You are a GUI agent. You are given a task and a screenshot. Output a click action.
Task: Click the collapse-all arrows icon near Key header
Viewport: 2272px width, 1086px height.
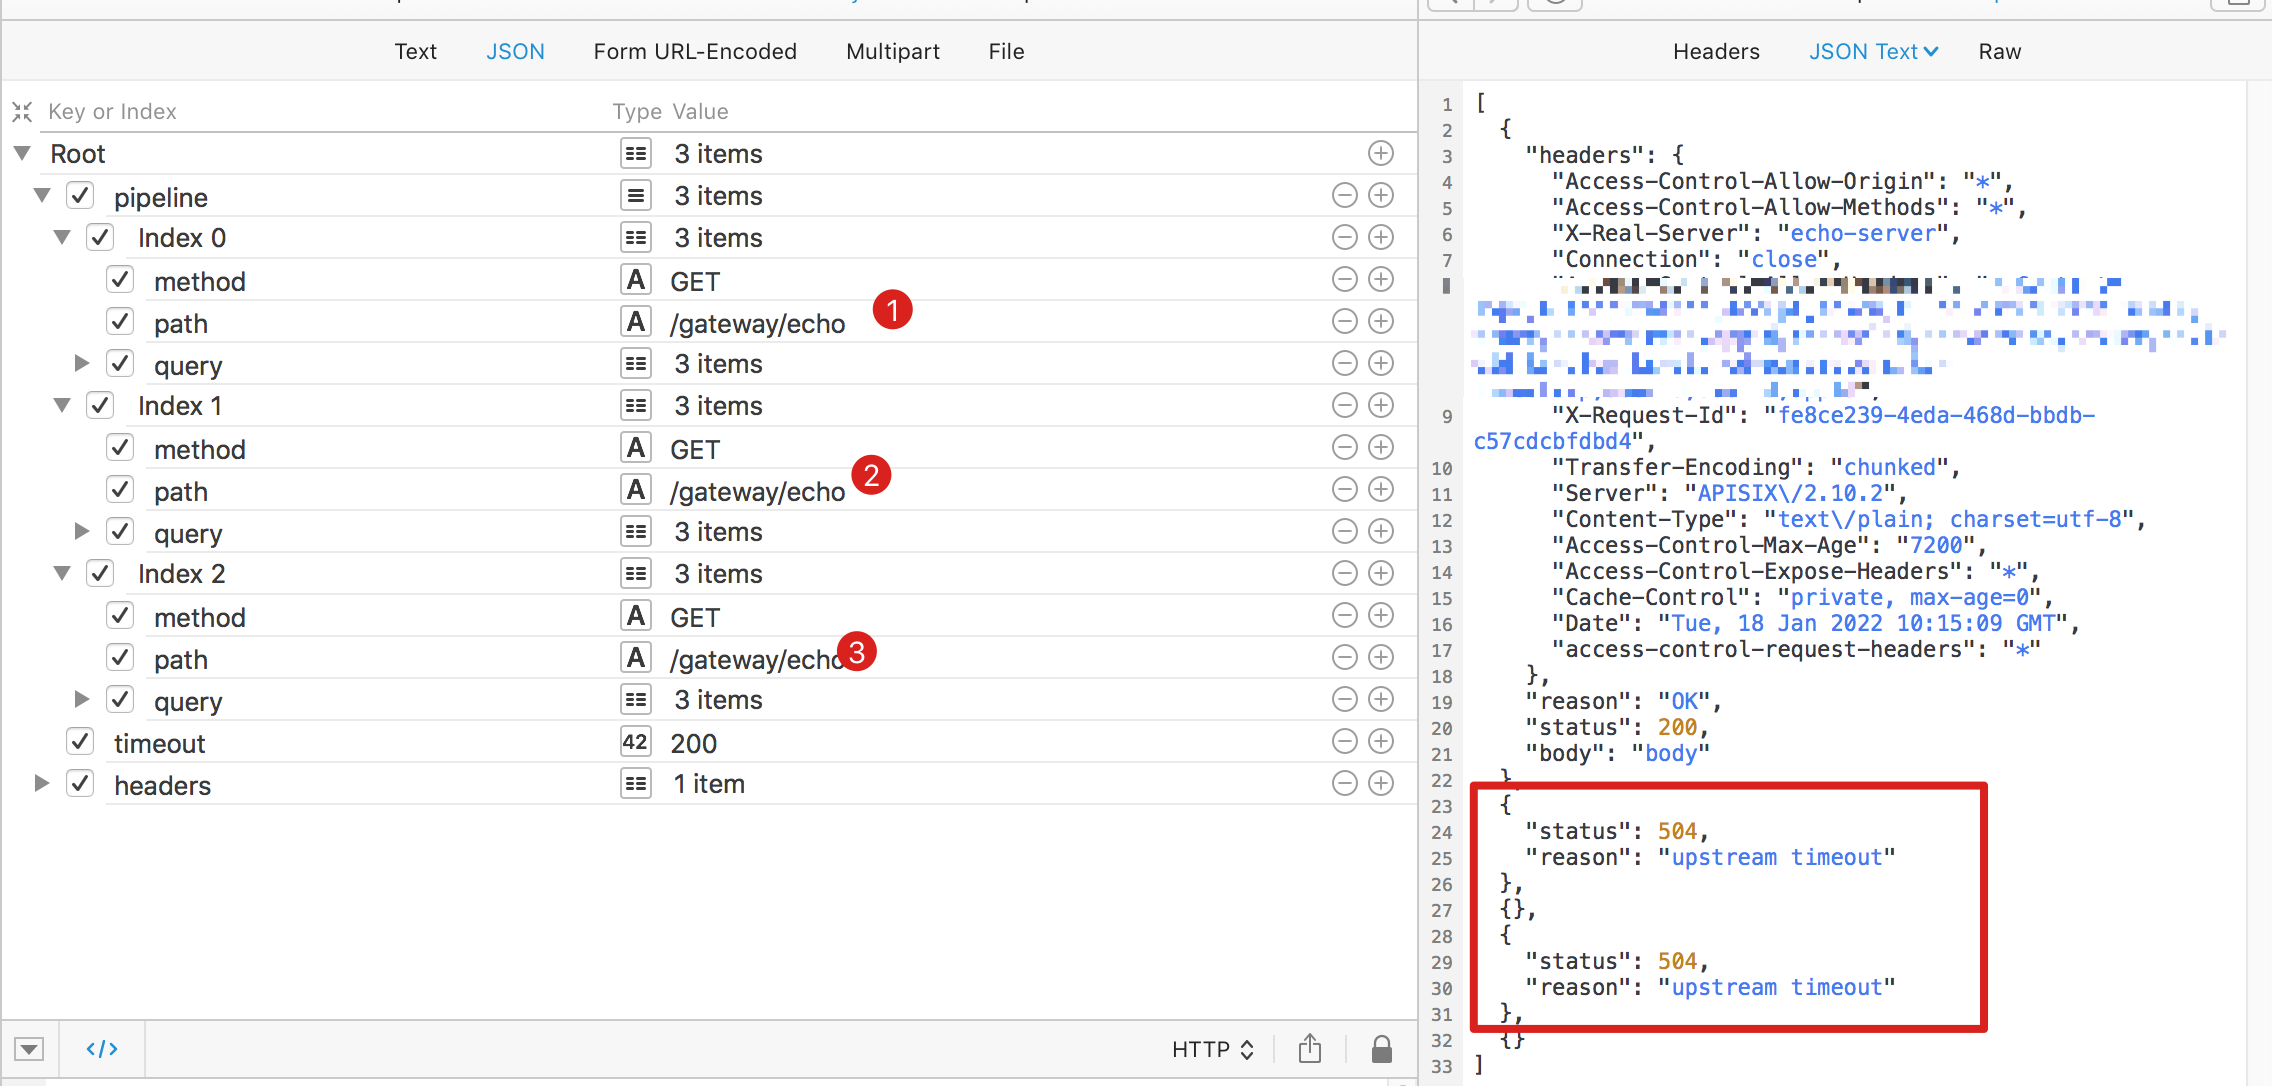pos(22,111)
